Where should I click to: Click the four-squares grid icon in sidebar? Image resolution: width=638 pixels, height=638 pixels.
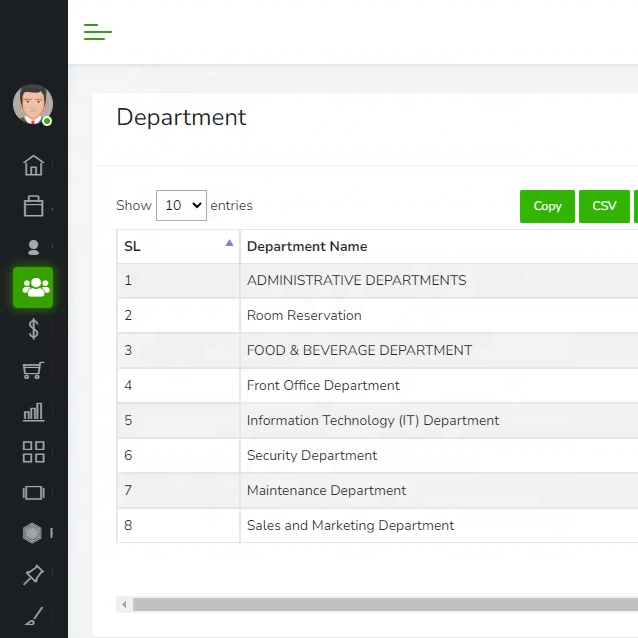[x=34, y=452]
